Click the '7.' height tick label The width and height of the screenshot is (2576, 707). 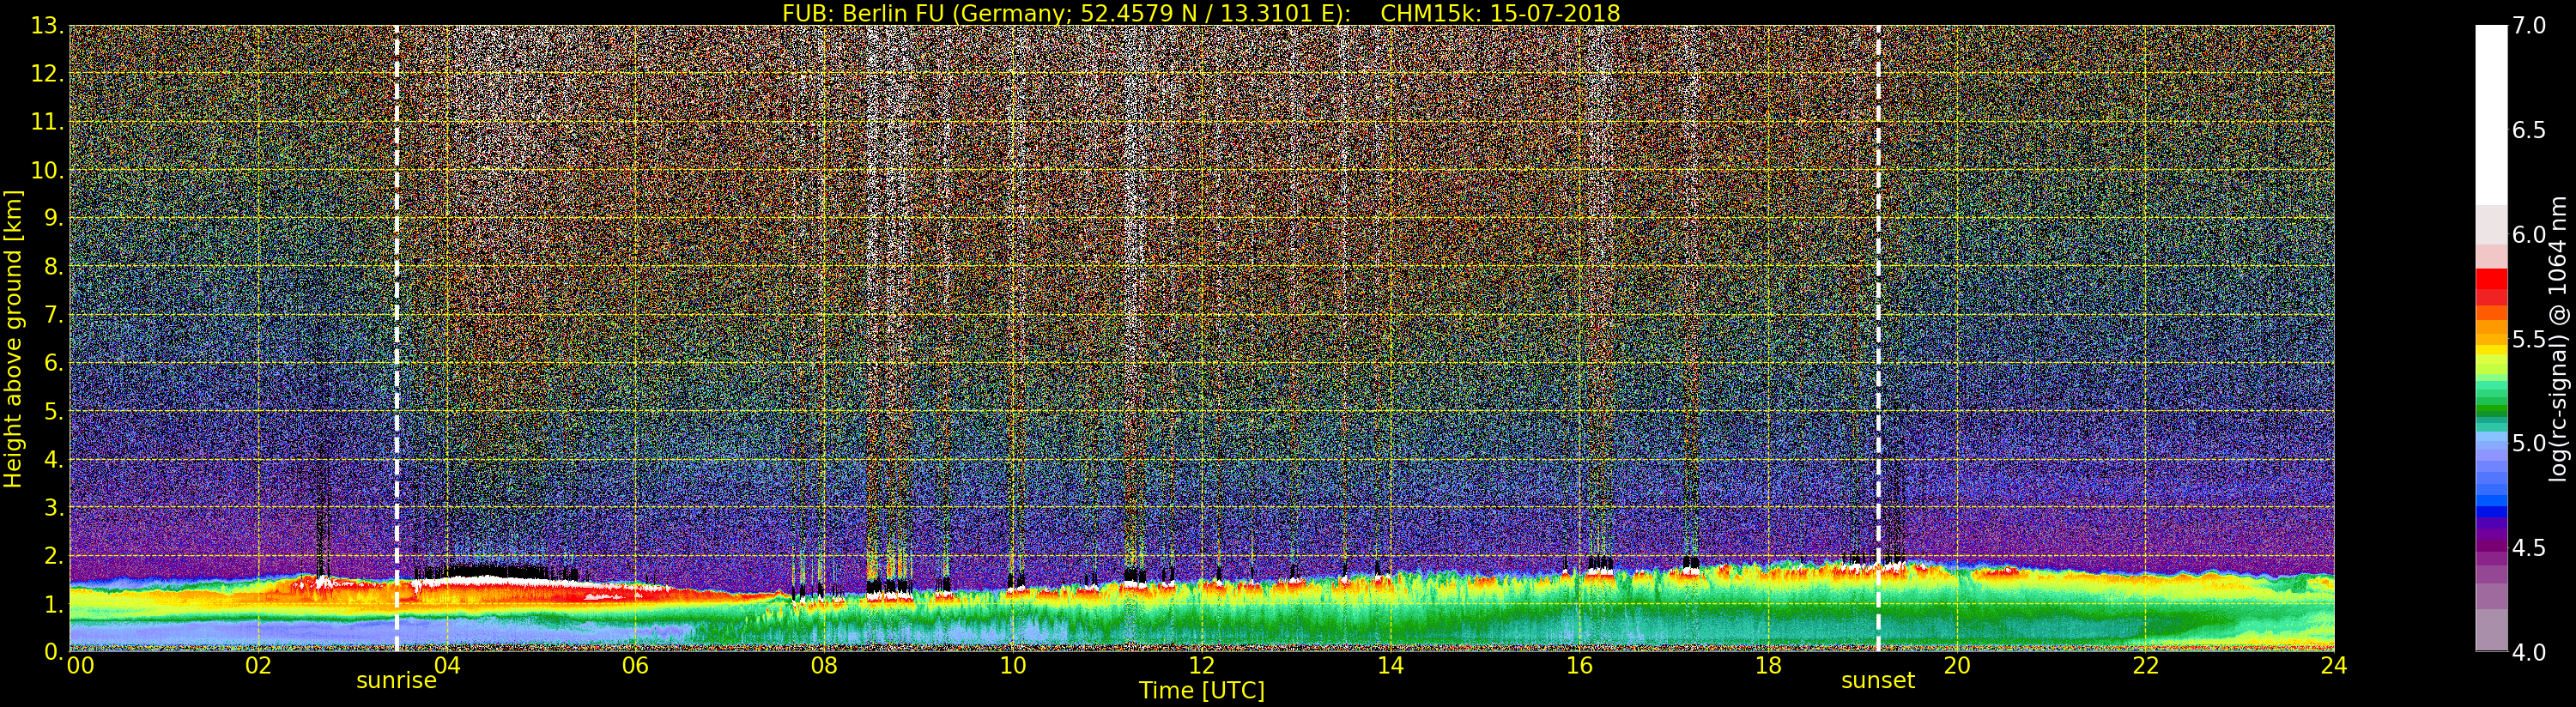click(54, 315)
